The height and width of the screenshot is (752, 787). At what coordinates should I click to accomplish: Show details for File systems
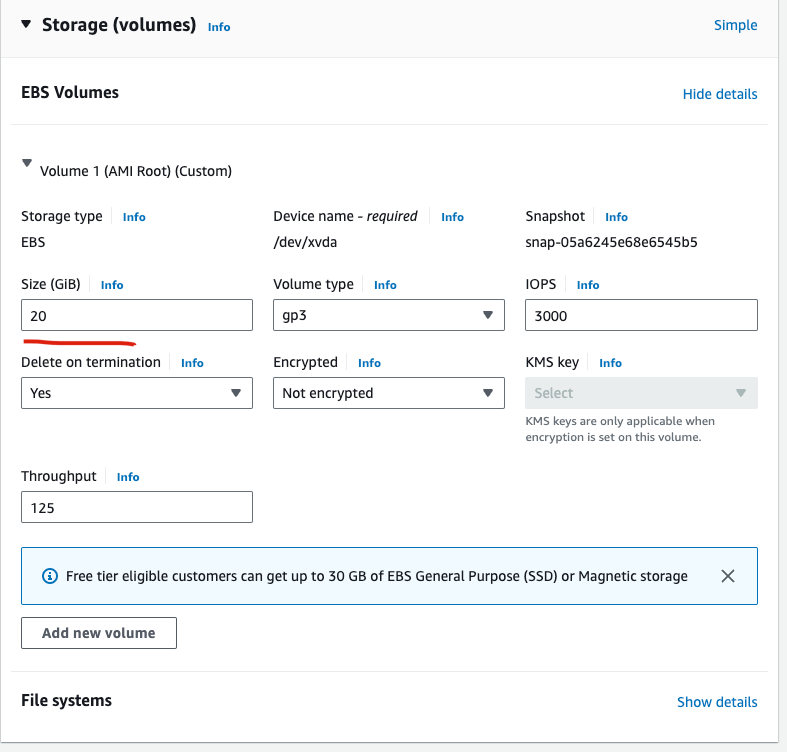(716, 702)
